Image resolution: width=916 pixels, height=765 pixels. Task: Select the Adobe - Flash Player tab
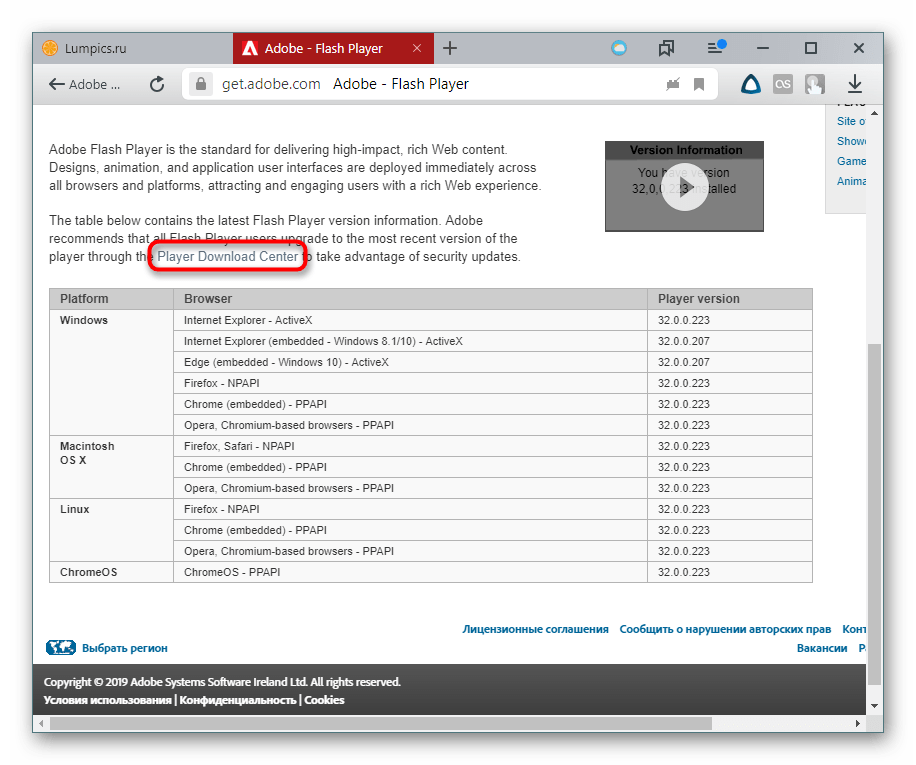tap(333, 48)
